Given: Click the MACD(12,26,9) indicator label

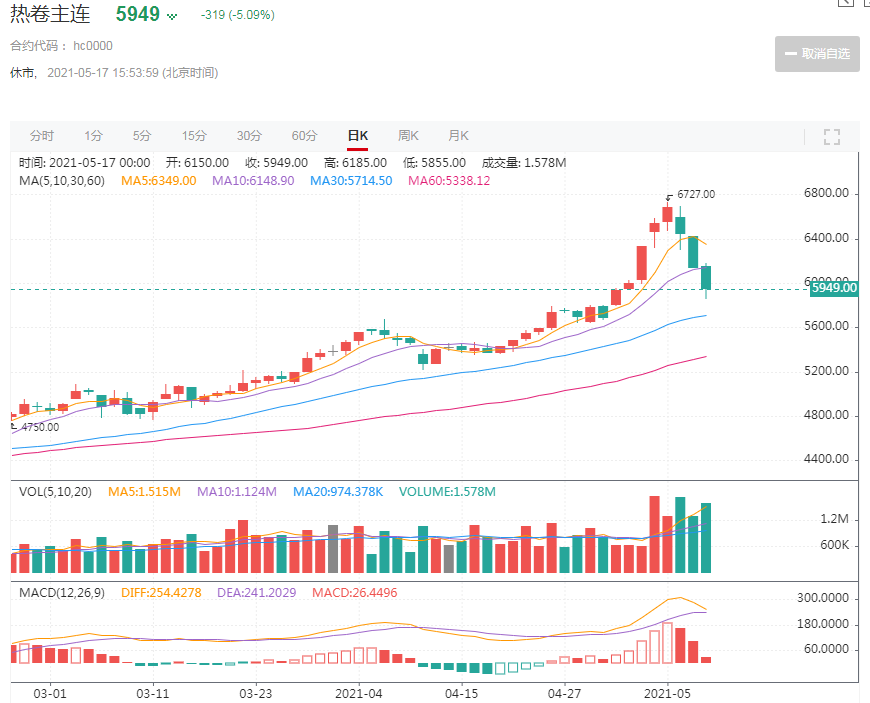Looking at the screenshot, I should coord(62,593).
